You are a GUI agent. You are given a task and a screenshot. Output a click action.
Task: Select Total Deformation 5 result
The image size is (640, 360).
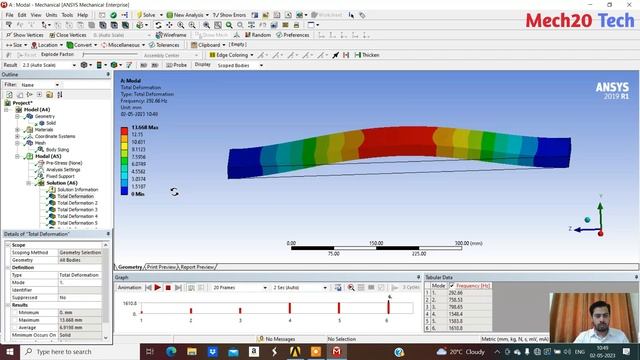(x=77, y=223)
